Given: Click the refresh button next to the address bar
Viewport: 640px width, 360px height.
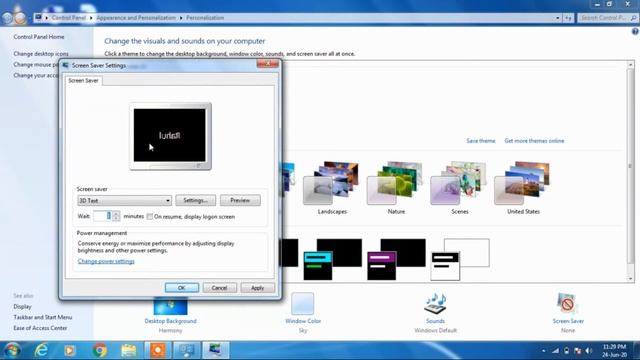Looking at the screenshot, I should [x=568, y=18].
